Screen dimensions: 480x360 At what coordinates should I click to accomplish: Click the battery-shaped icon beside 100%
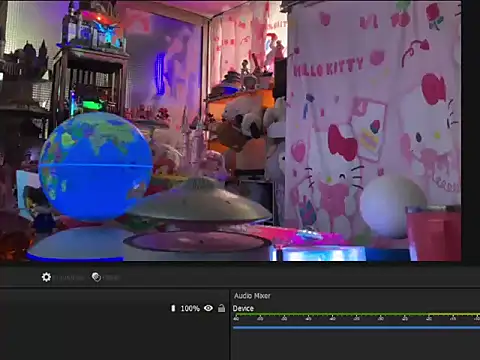173,308
